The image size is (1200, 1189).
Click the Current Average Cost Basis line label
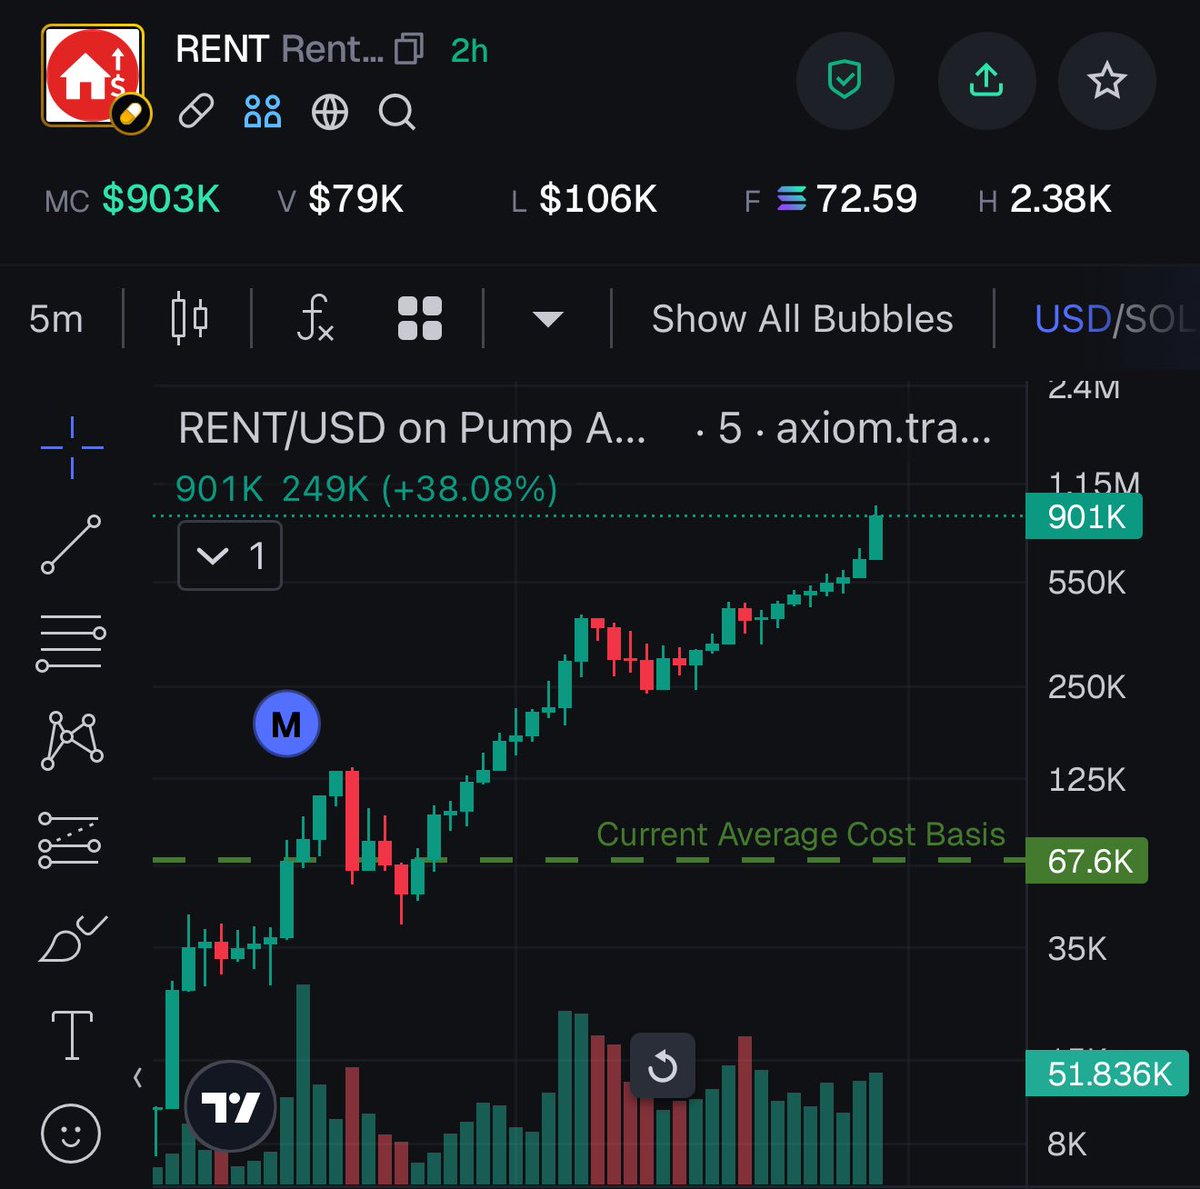point(801,834)
